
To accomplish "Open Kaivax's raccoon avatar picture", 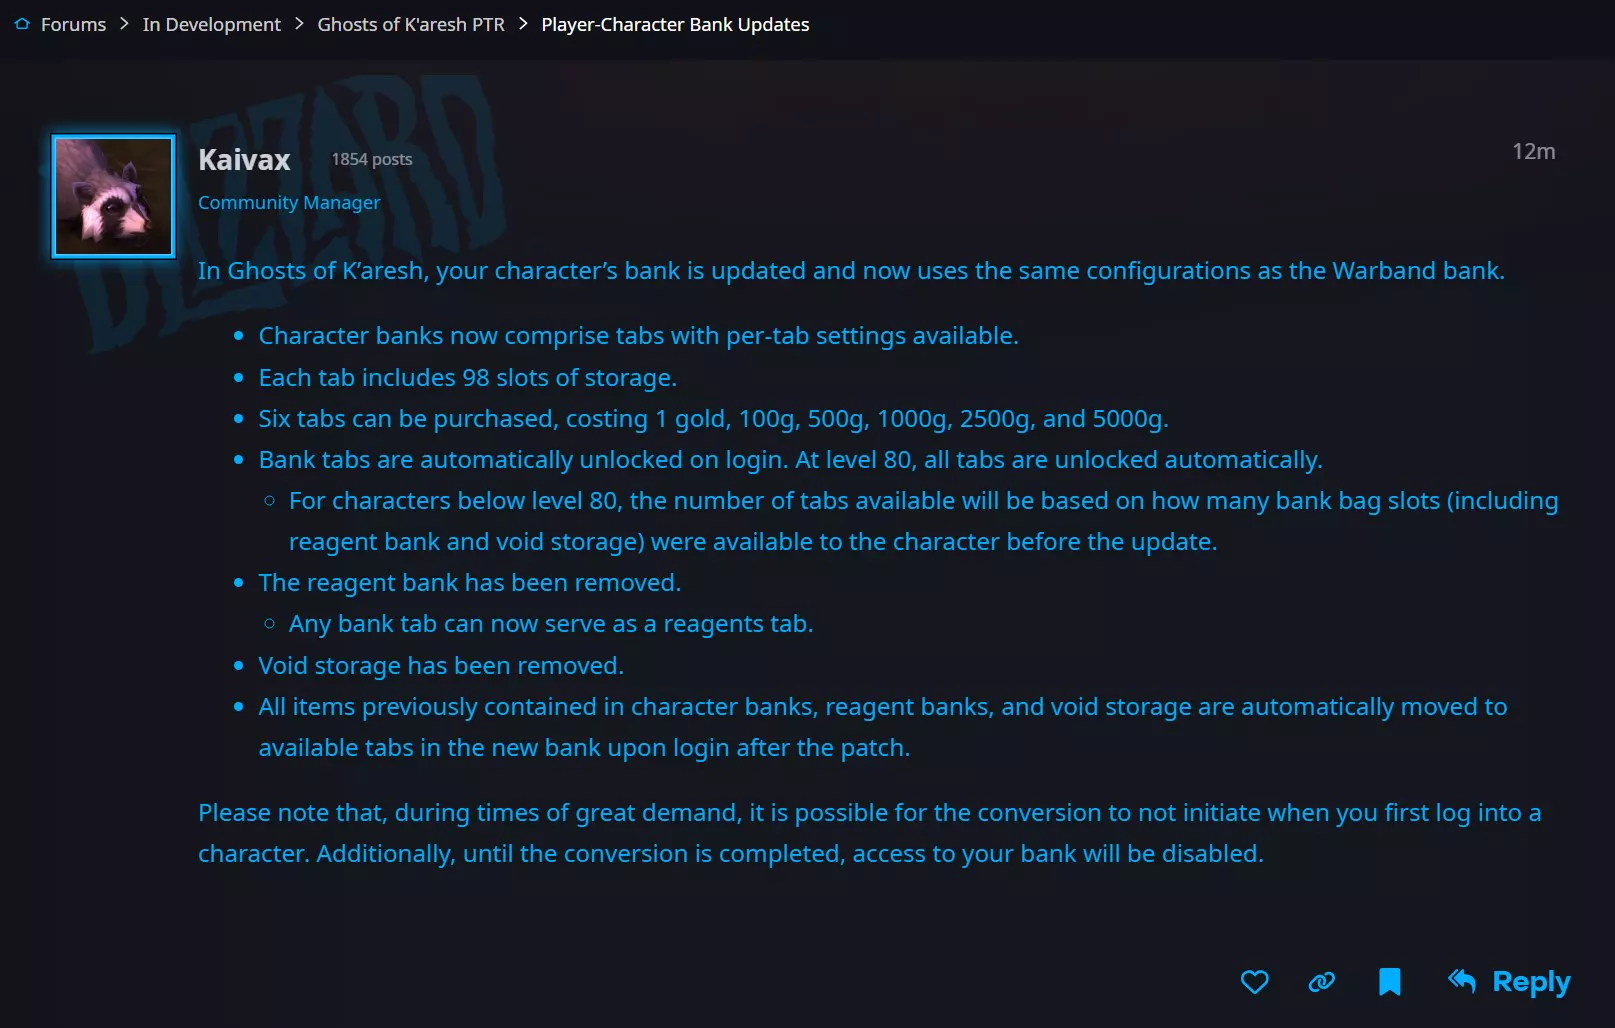I will coord(113,196).
